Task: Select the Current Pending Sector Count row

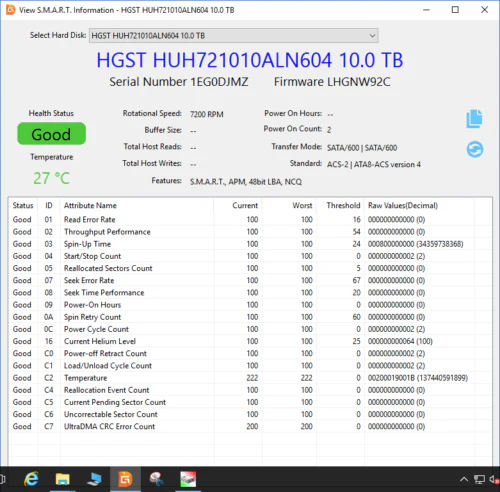Action: [250, 402]
